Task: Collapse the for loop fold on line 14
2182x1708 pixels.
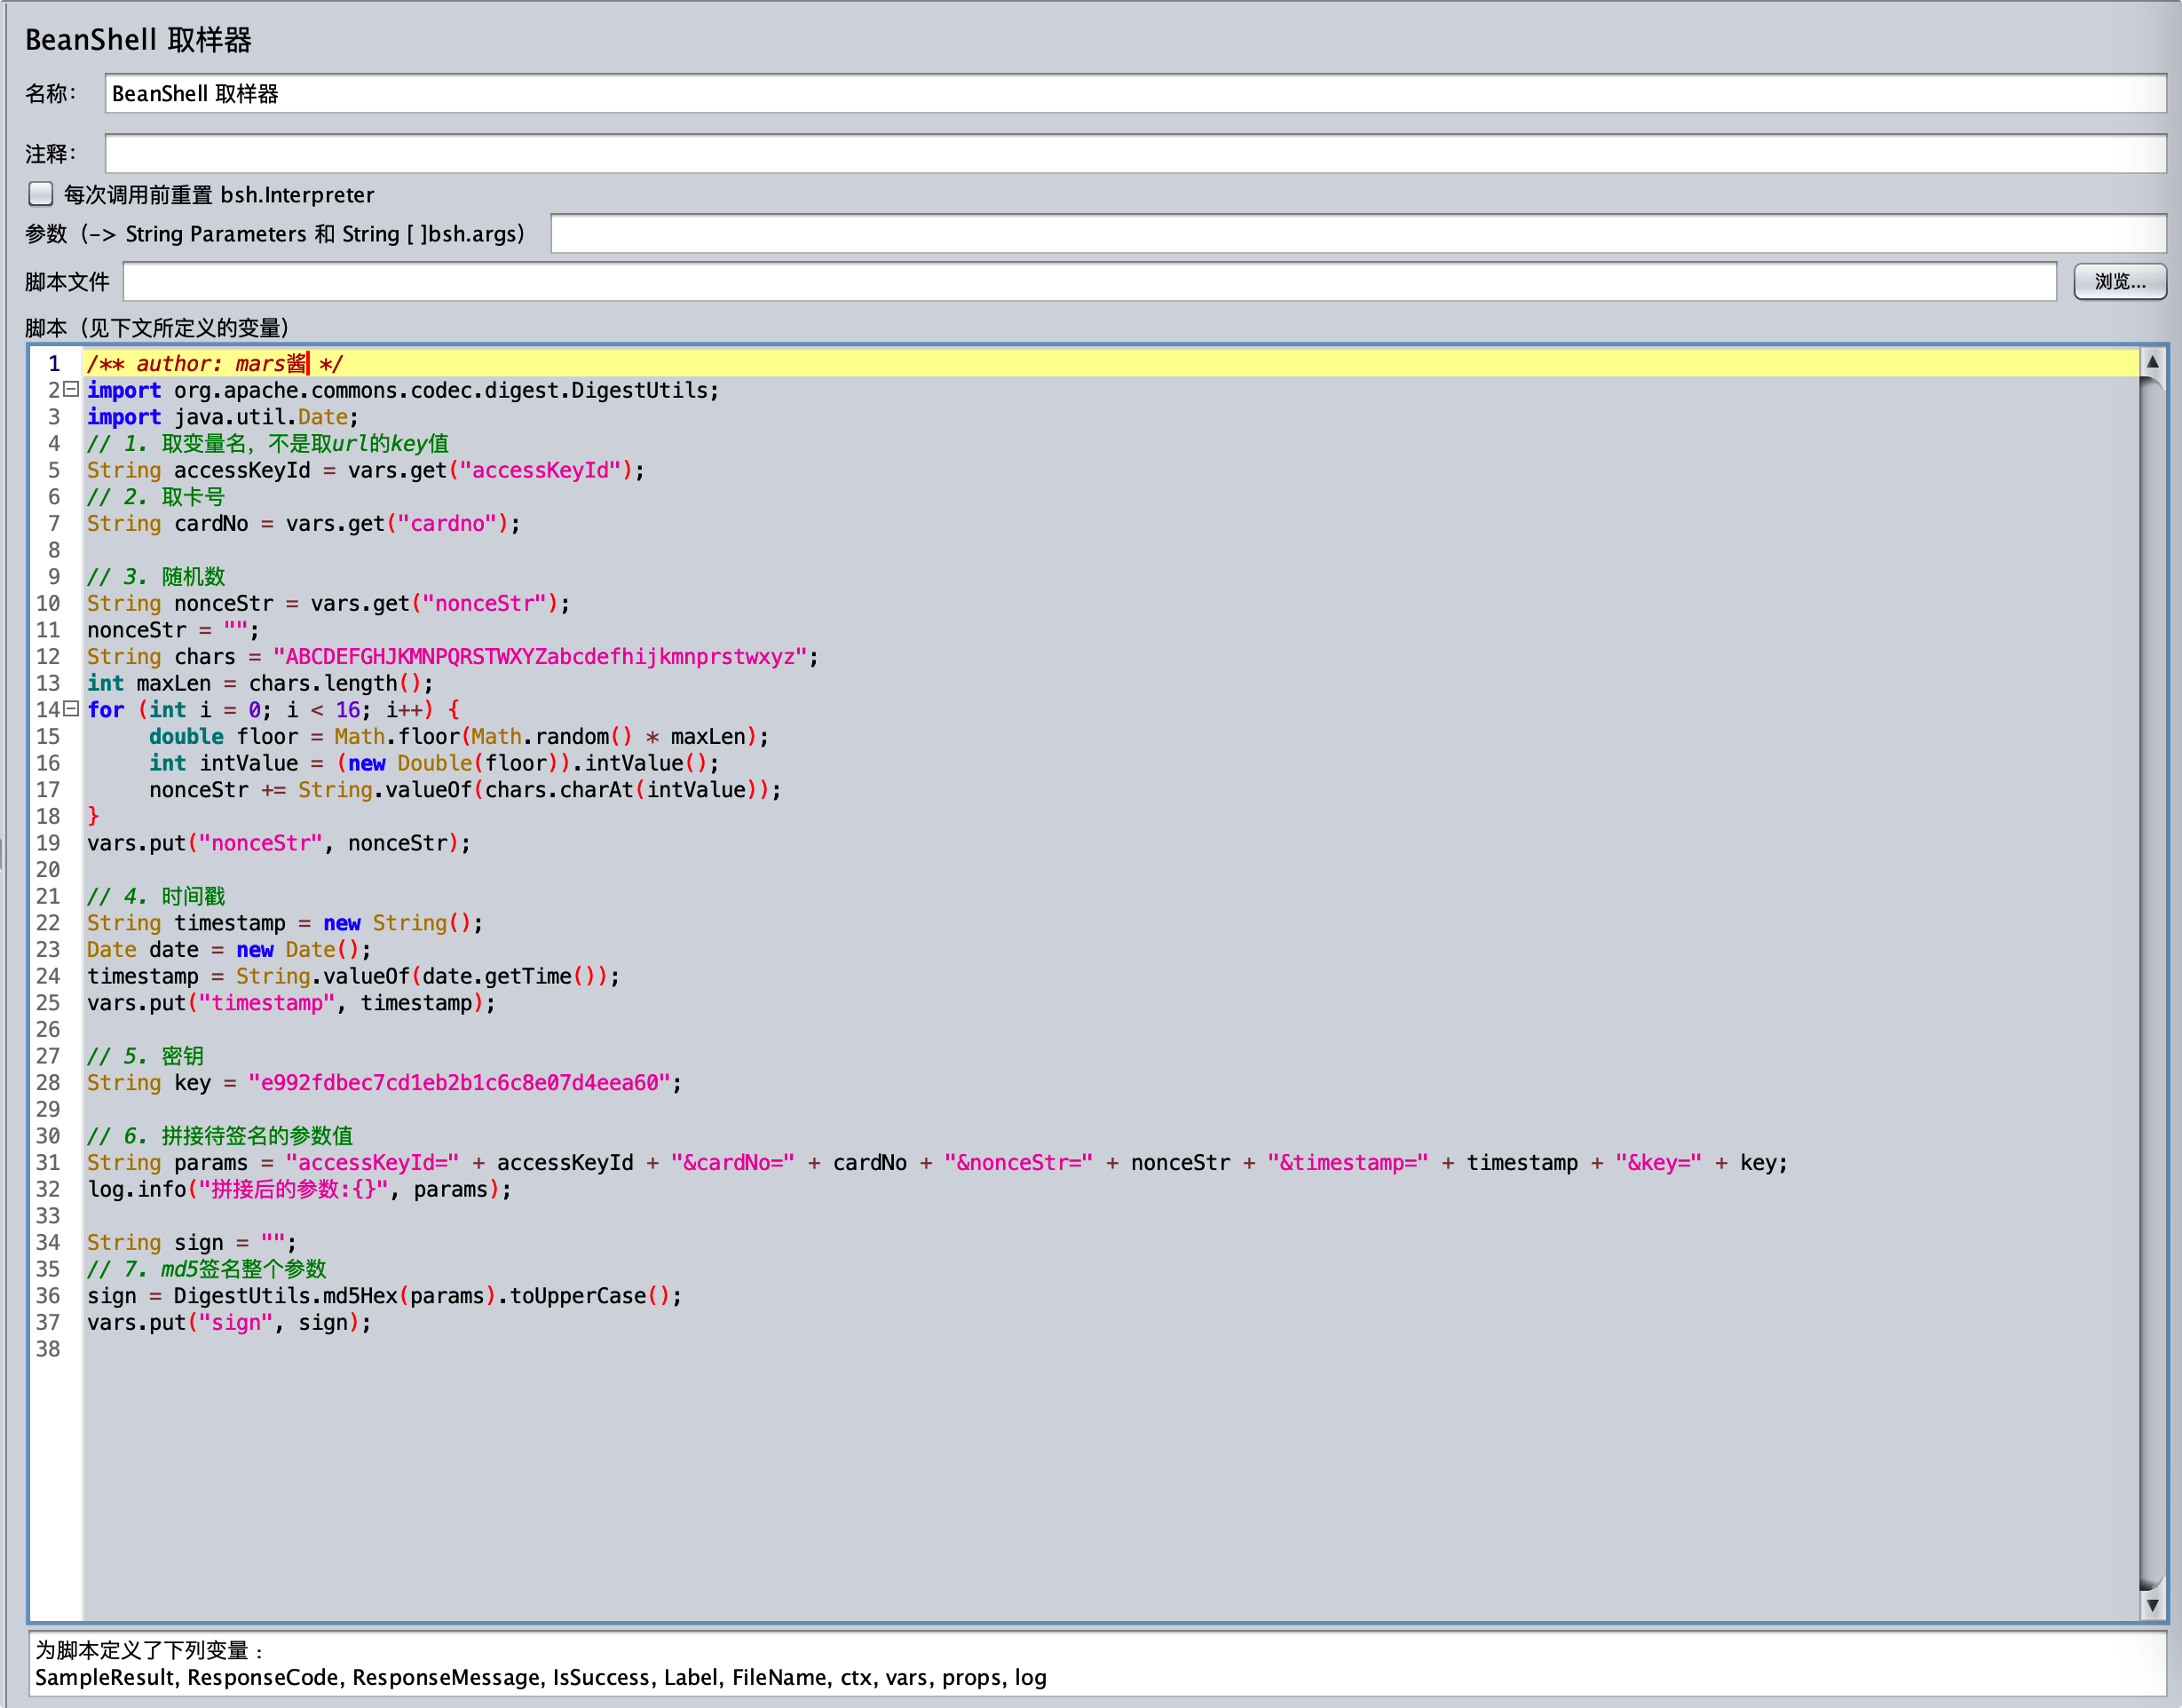Action: tap(71, 709)
